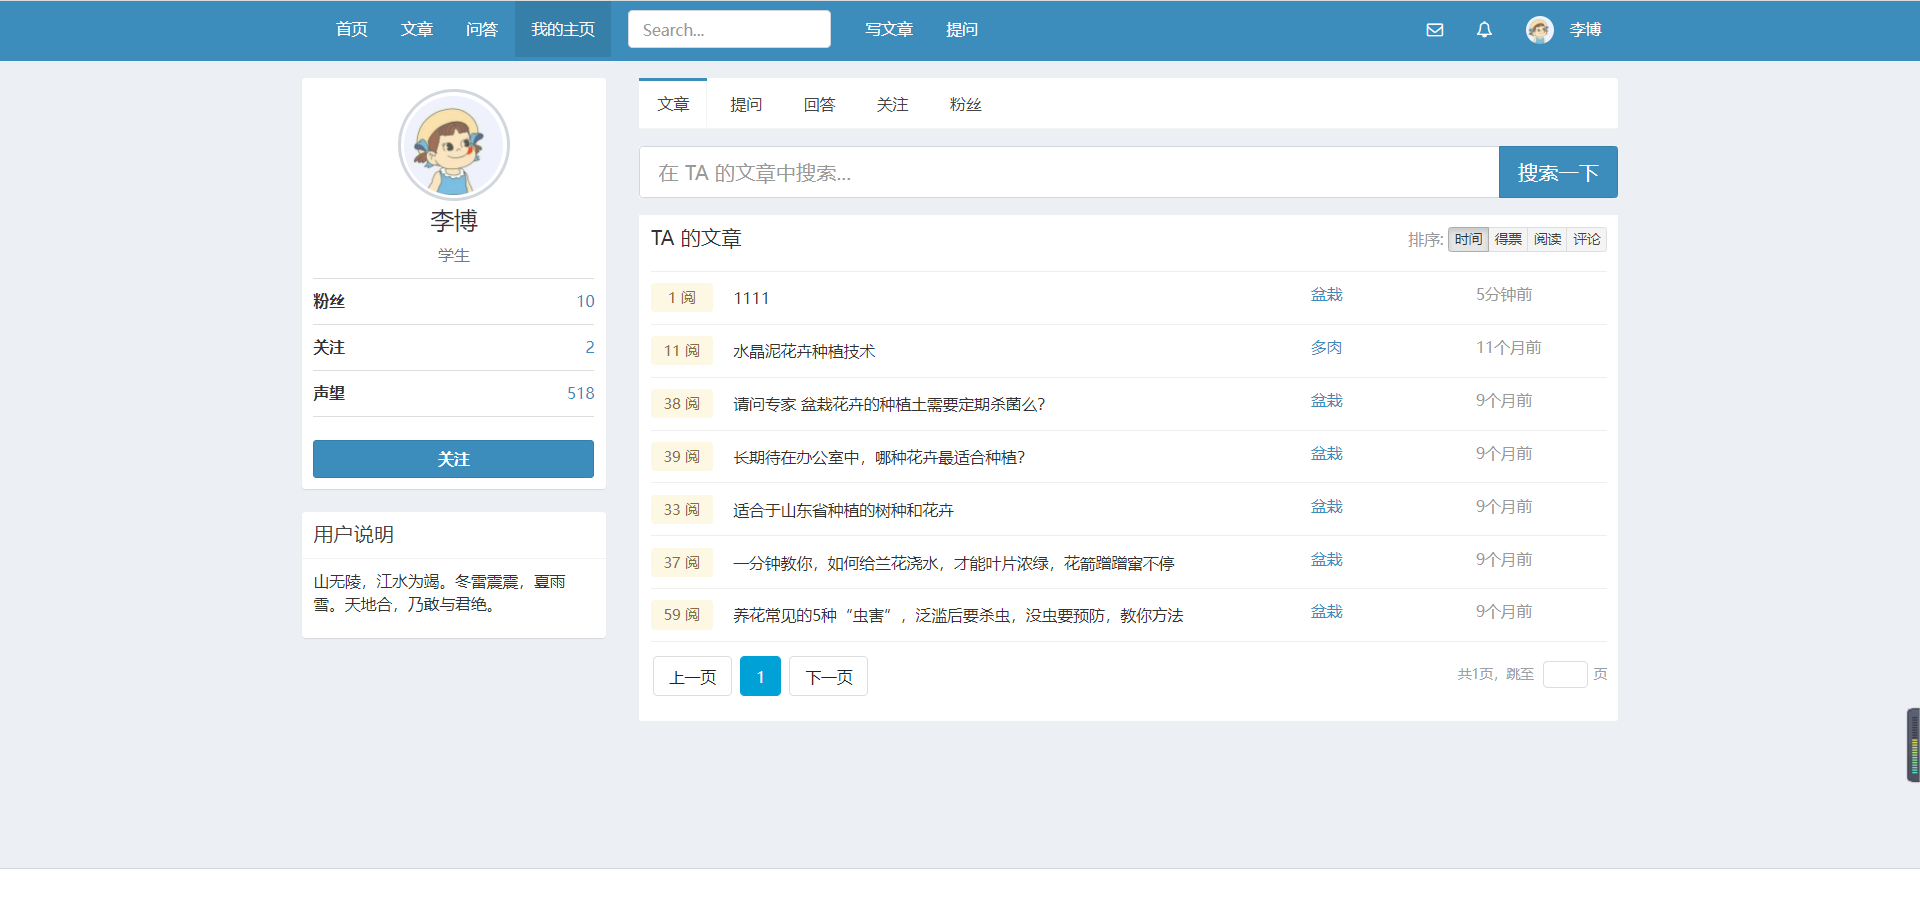1920x902 pixels.
Task: Click the 上一页 pagination button
Action: pyautogui.click(x=692, y=676)
